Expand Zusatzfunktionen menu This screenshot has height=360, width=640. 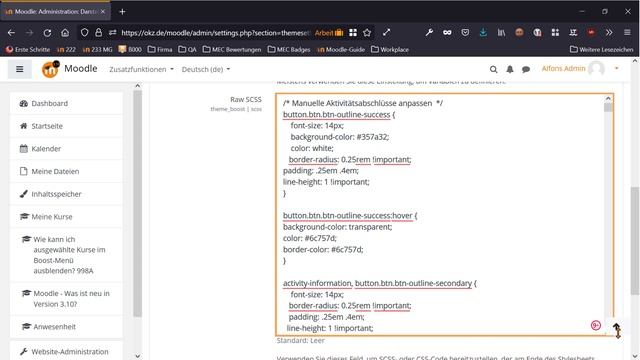coord(141,69)
